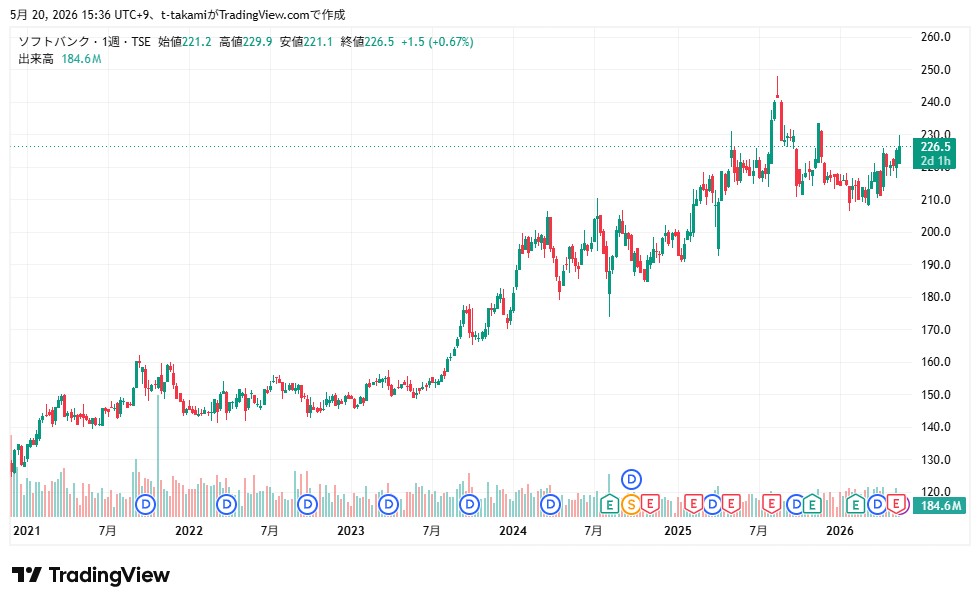Click the 2022 time axis label
This screenshot has width=980, height=605.
click(x=189, y=531)
